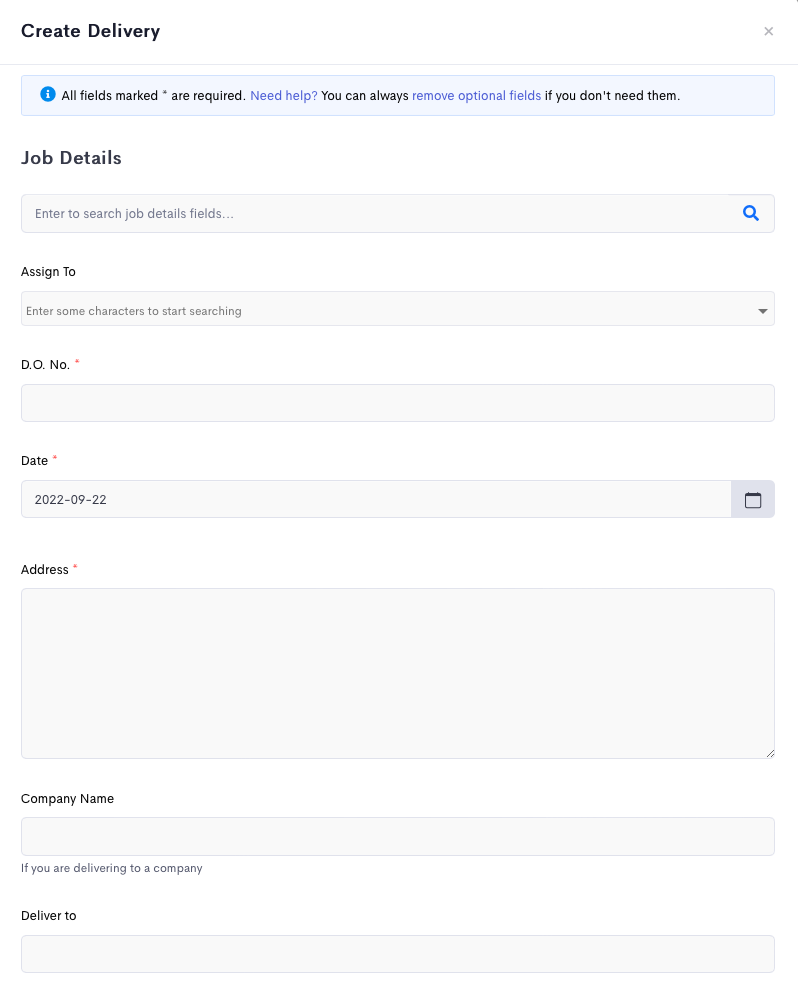Click the Company Name label
This screenshot has height=998, width=798.
(67, 799)
